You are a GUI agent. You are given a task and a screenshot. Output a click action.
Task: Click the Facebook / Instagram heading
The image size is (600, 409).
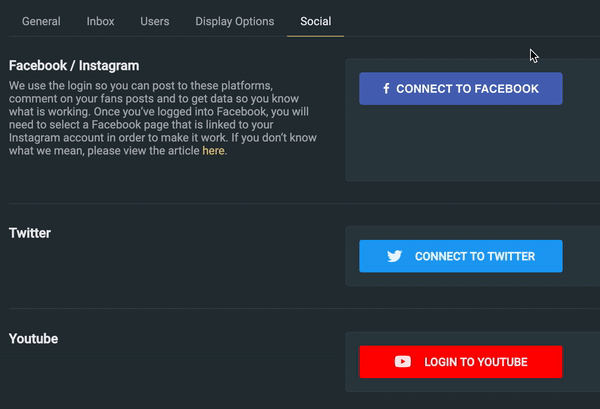coord(74,66)
